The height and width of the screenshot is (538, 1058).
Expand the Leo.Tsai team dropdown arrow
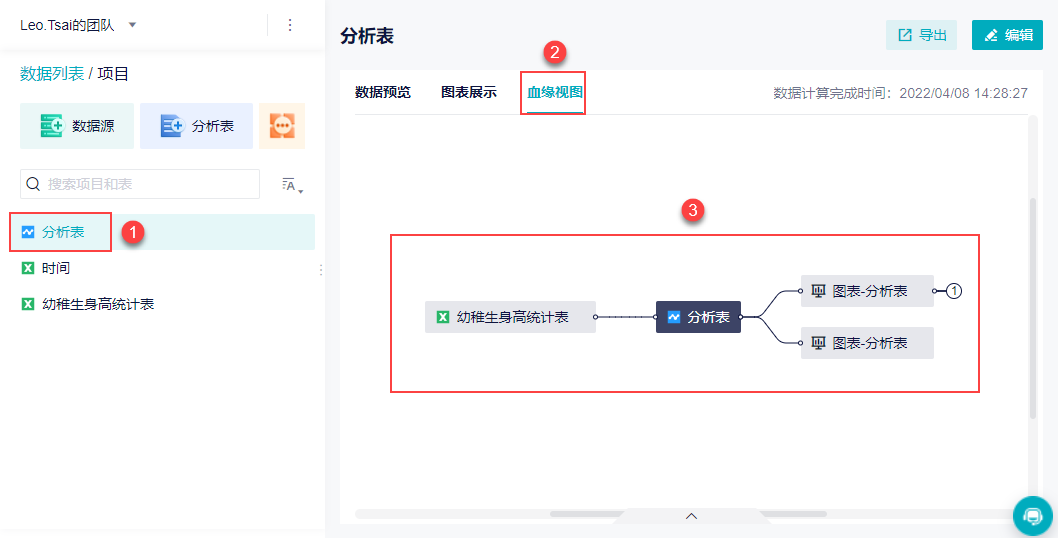[132, 25]
